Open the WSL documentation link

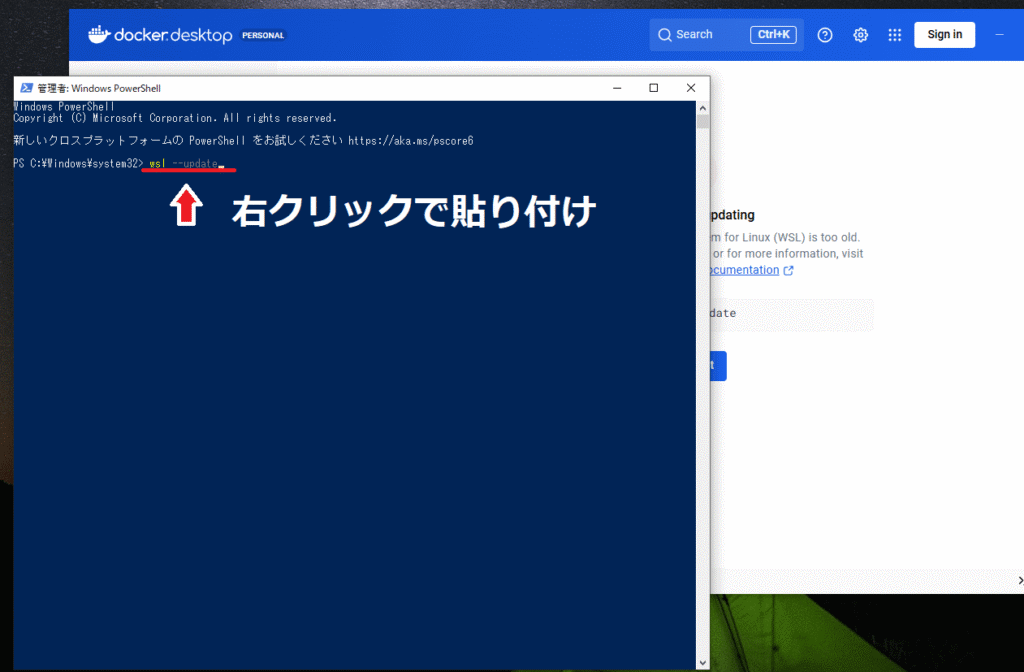click(743, 270)
